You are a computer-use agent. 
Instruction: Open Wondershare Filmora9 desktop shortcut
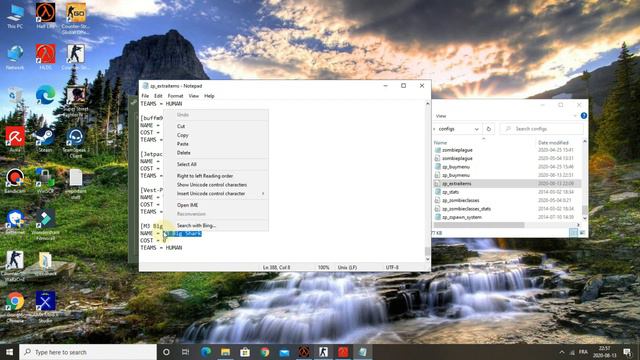(45, 224)
